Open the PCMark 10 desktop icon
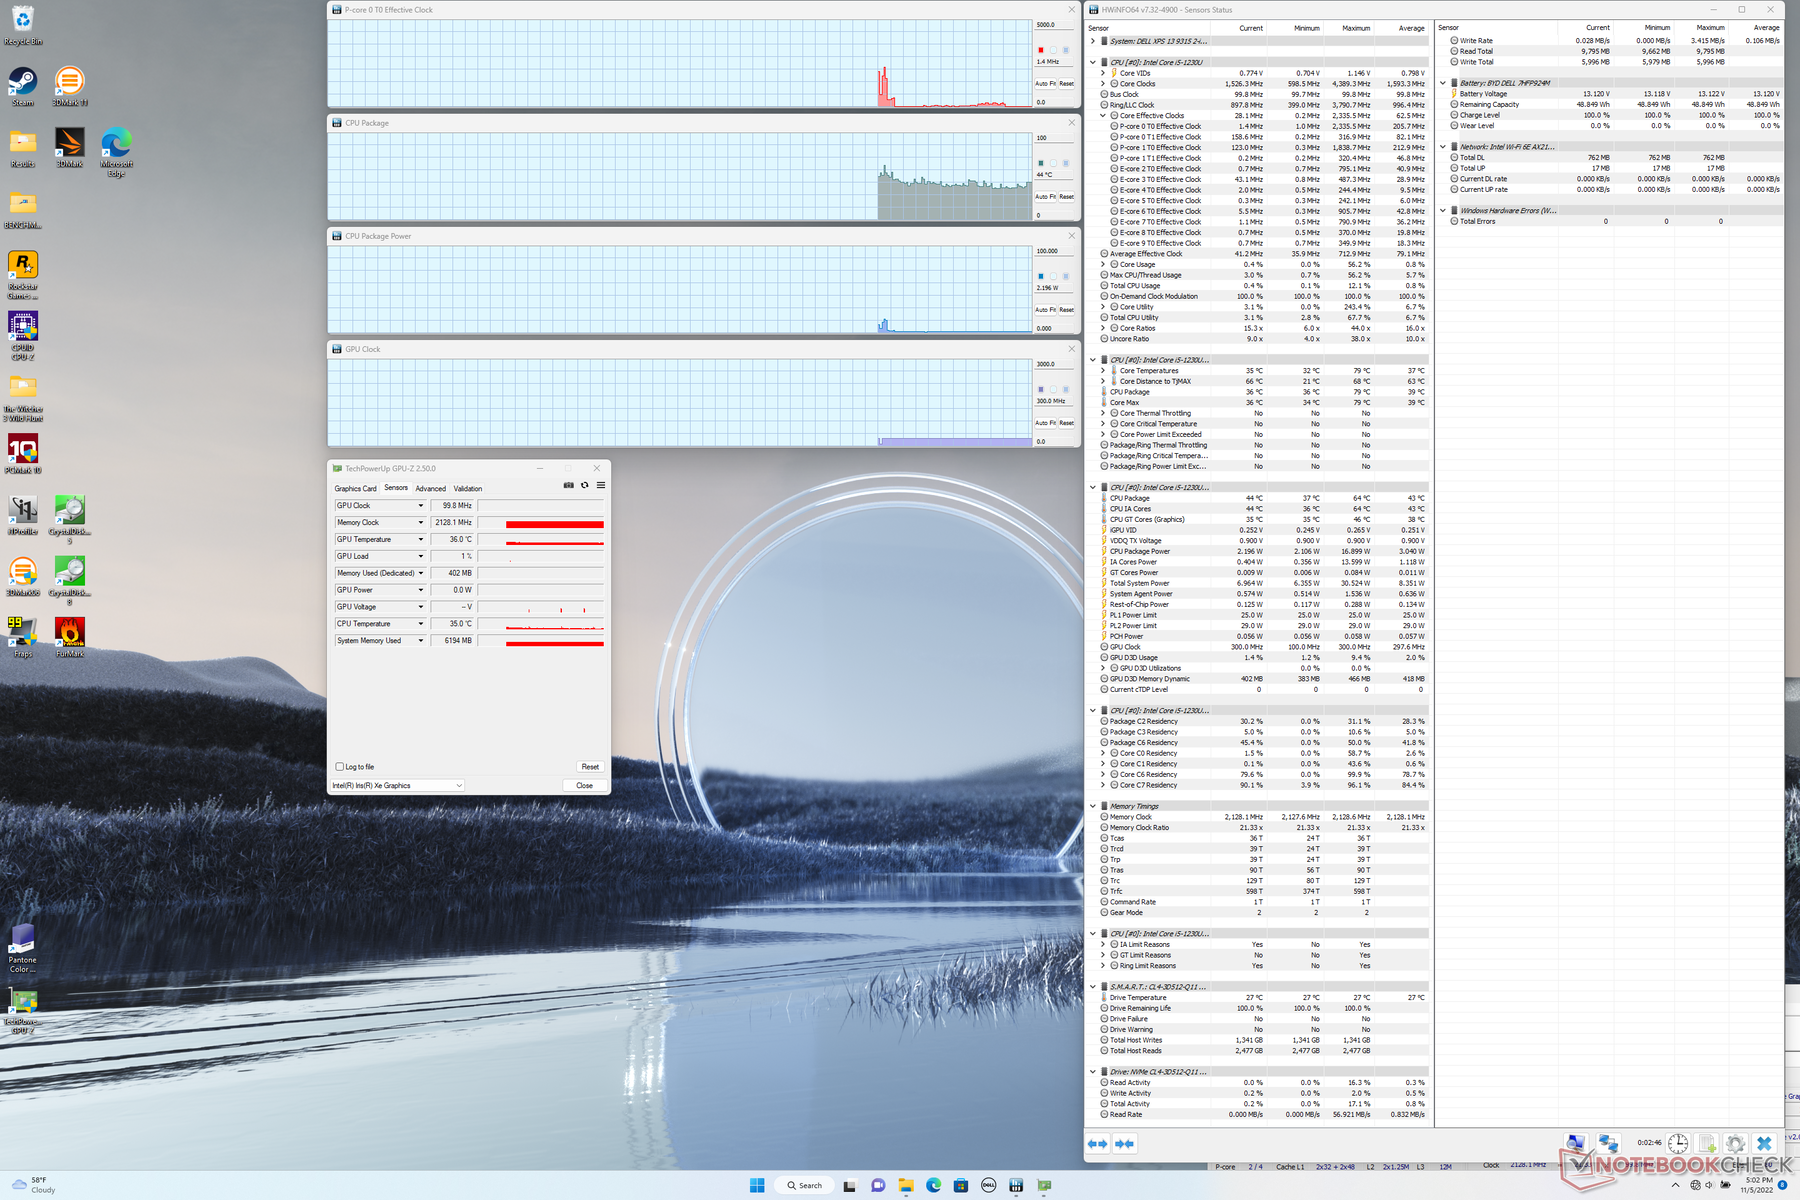Viewport: 1800px width, 1200px height. coord(23,454)
